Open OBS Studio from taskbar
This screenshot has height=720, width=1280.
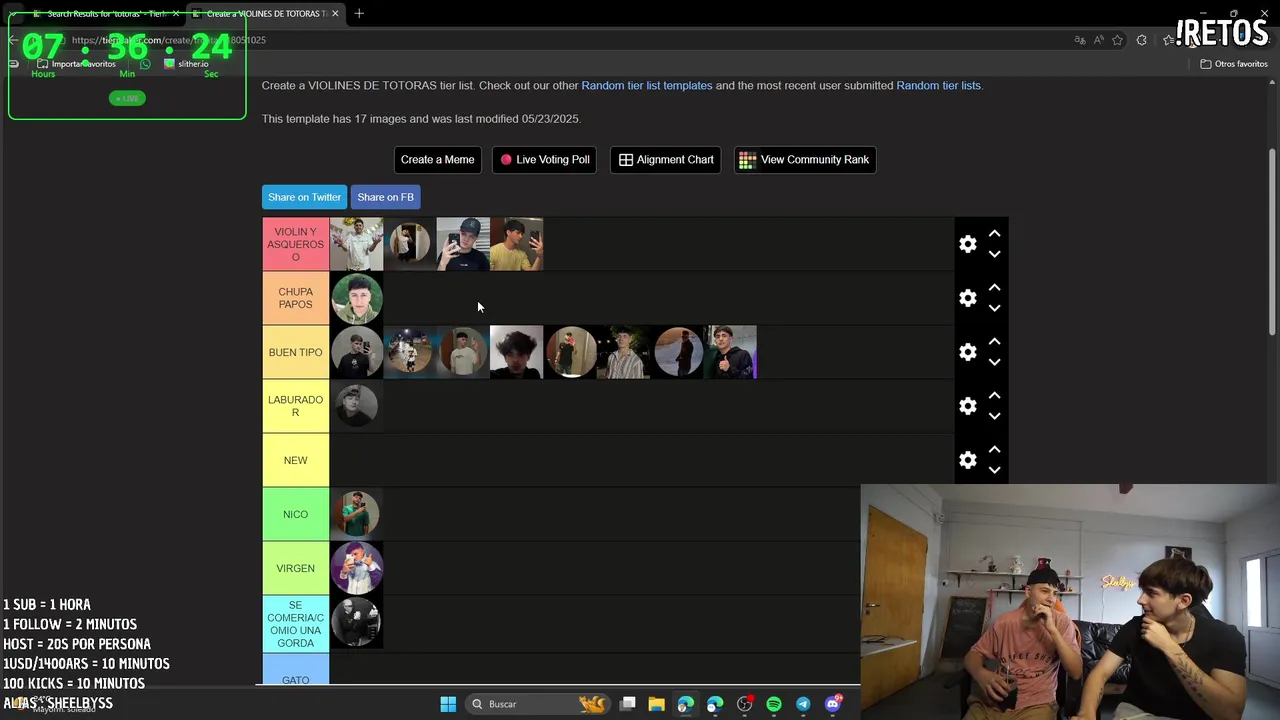(745, 704)
